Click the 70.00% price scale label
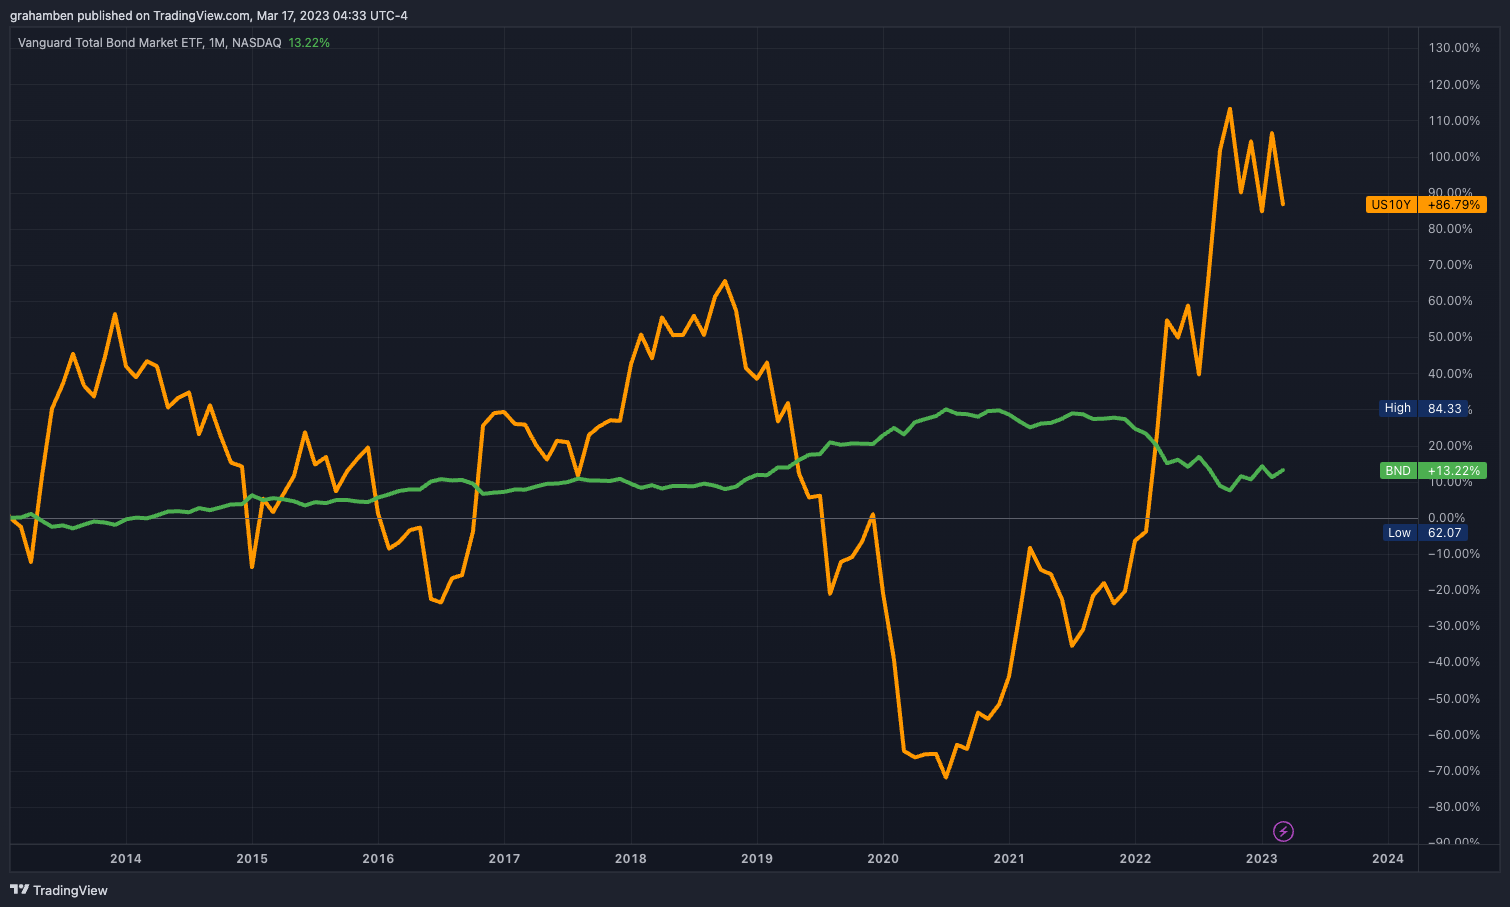The height and width of the screenshot is (907, 1510). [x=1450, y=265]
